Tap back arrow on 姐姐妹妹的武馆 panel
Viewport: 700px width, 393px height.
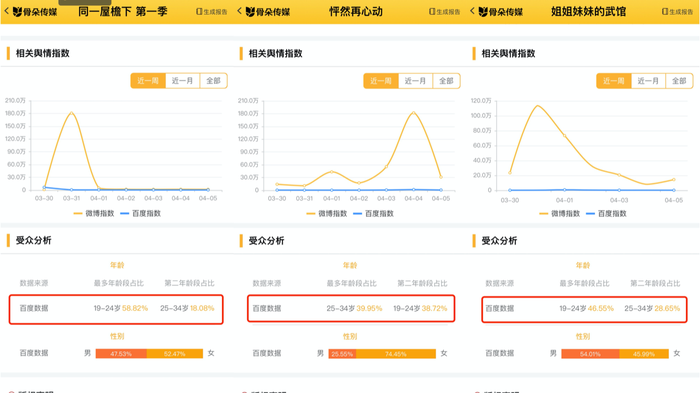pyautogui.click(x=472, y=11)
